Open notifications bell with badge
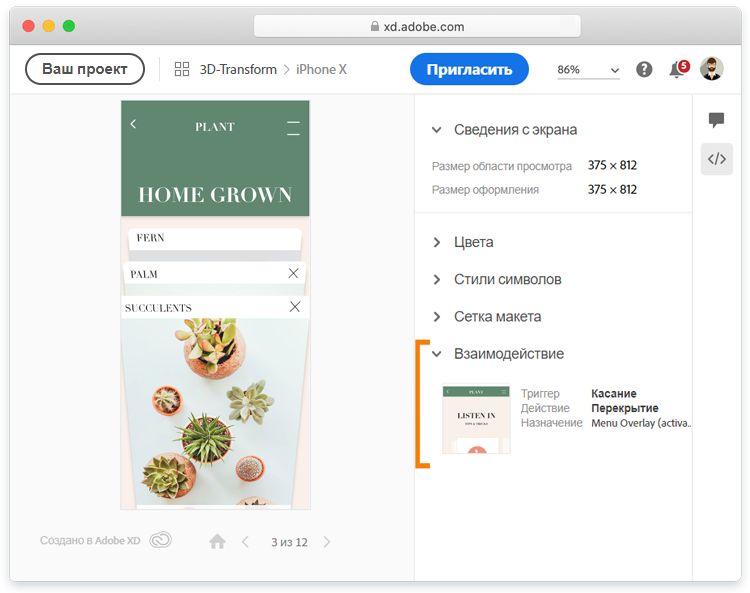 pos(679,69)
